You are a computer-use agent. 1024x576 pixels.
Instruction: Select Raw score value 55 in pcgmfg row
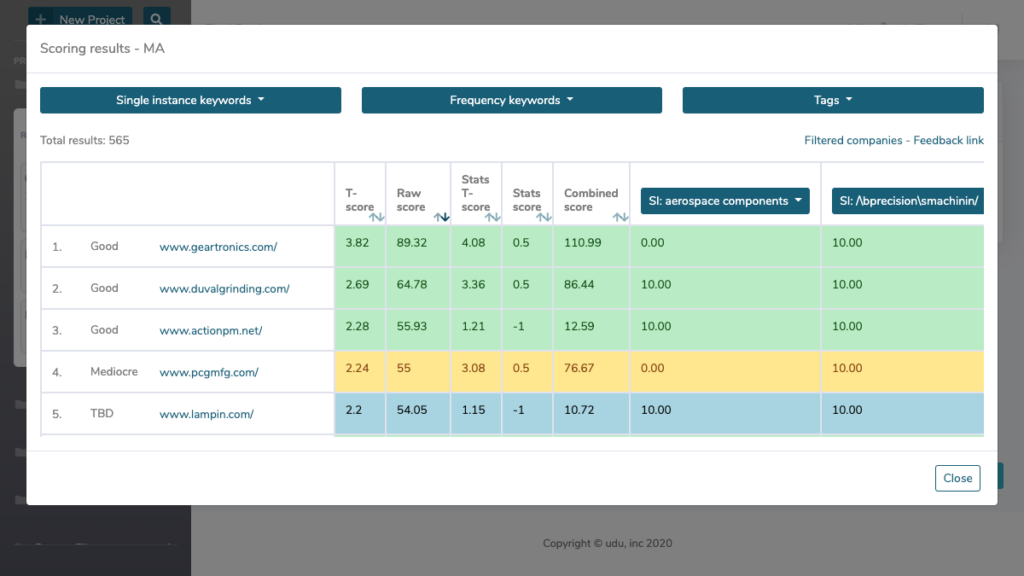pos(404,368)
